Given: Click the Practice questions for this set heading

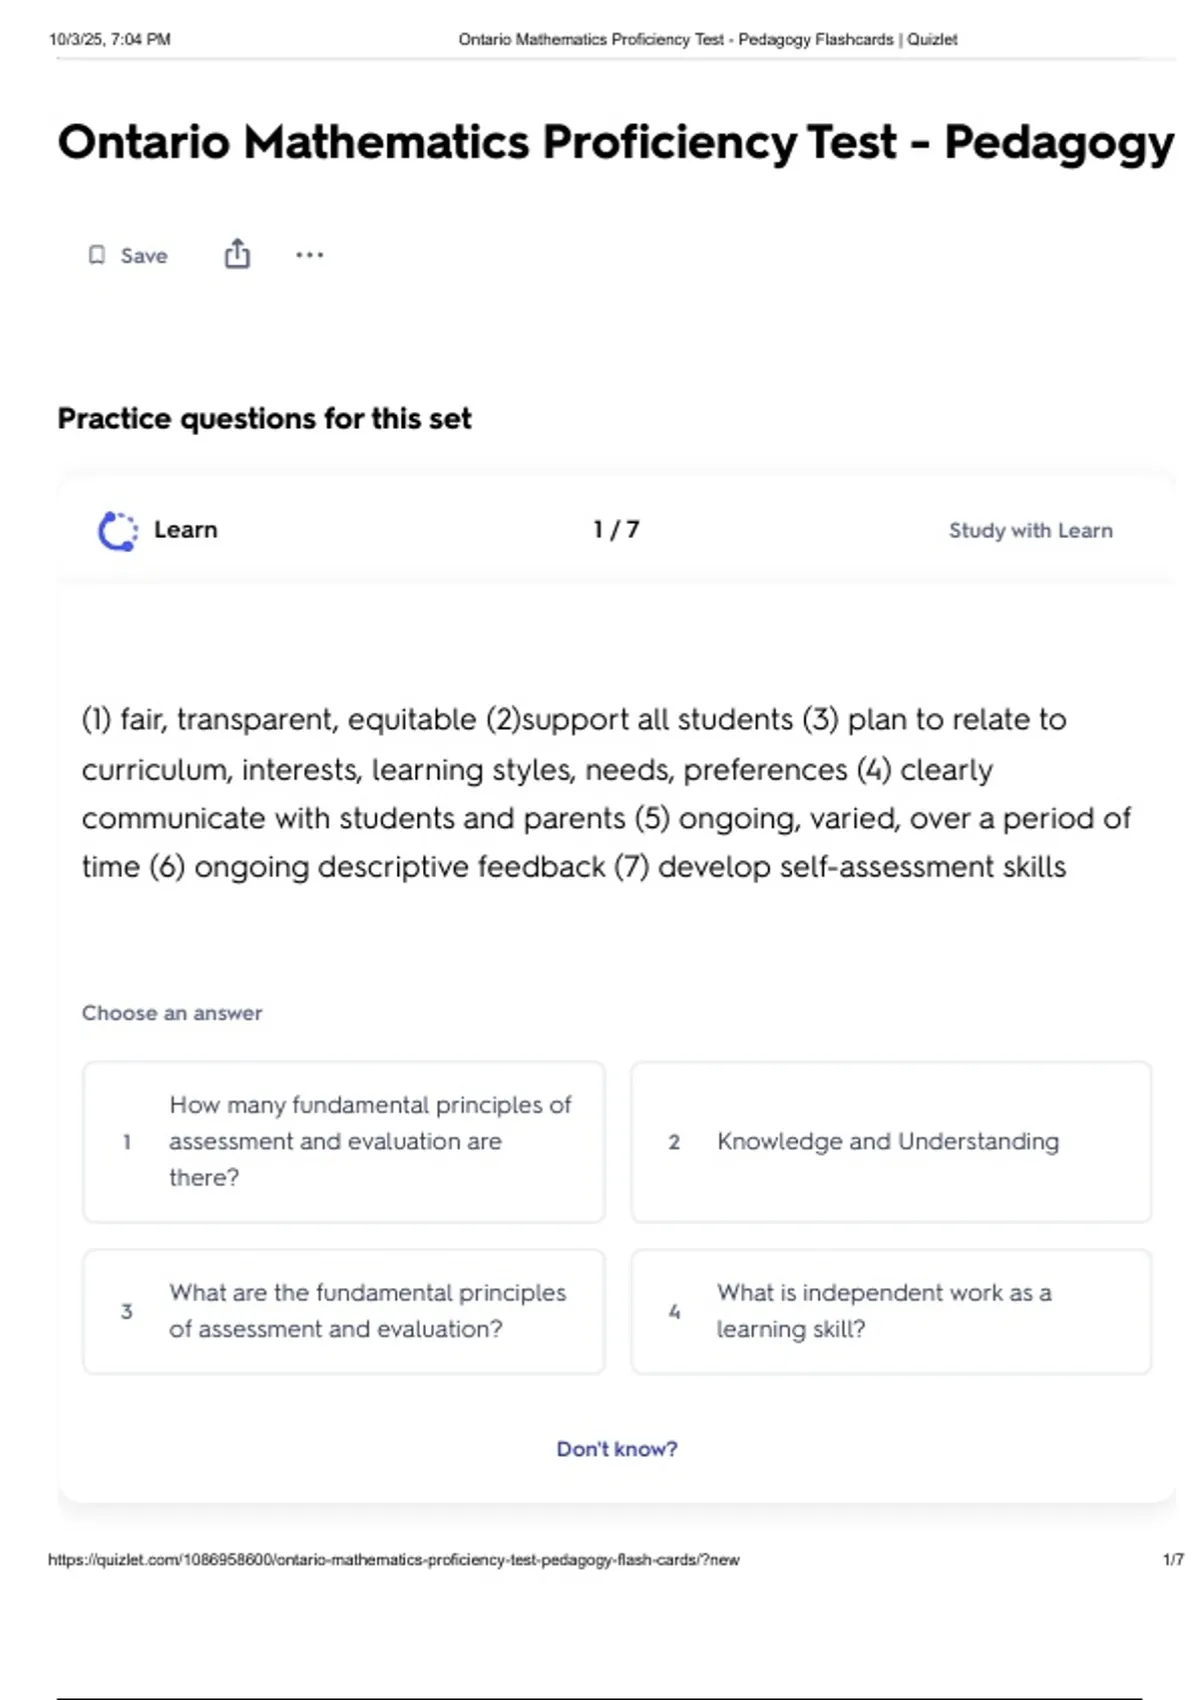Looking at the screenshot, I should click(264, 418).
